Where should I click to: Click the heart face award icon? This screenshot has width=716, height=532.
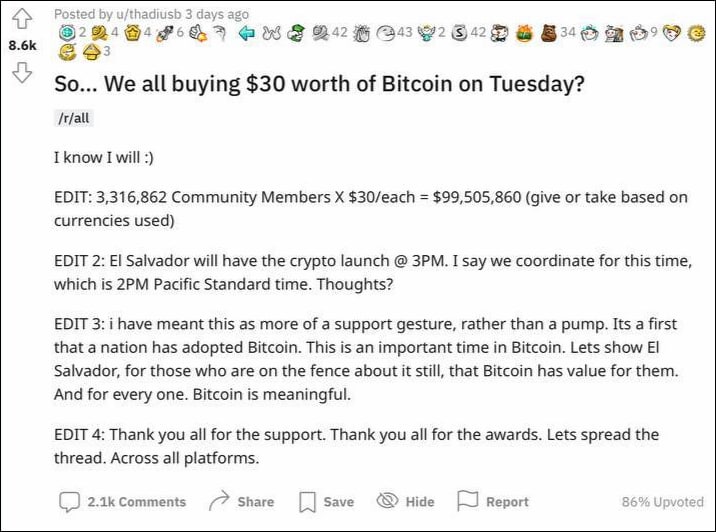pyautogui.click(x=671, y=33)
